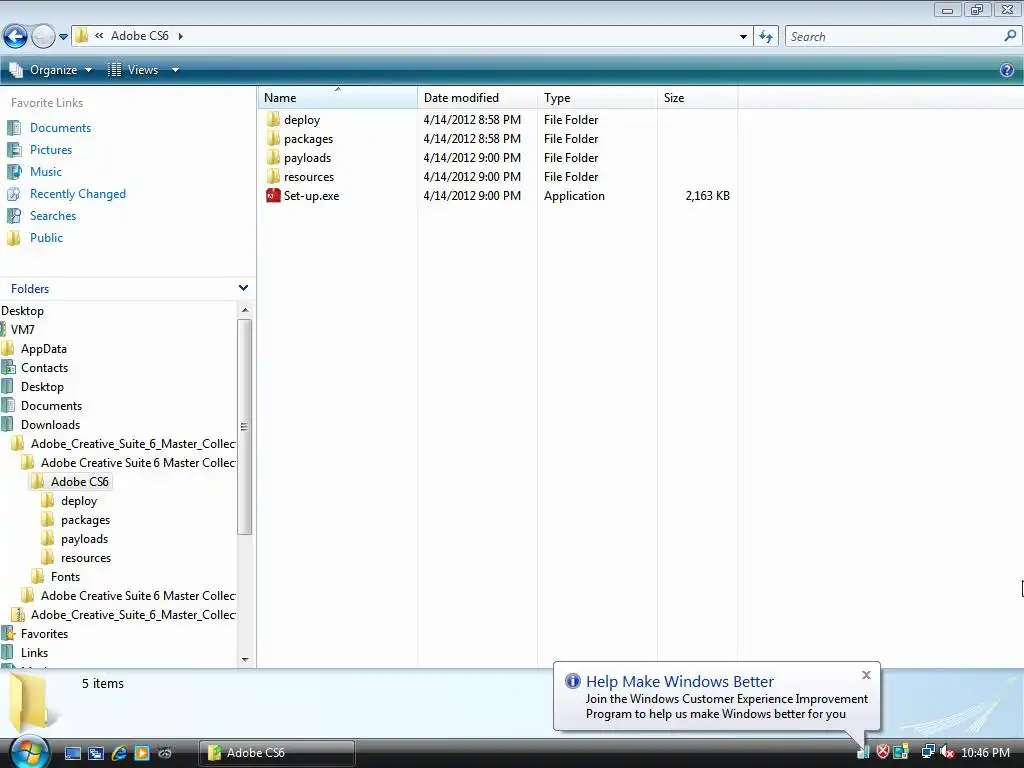Select Fonts in folder tree
This screenshot has height=768, width=1024.
pos(65,577)
